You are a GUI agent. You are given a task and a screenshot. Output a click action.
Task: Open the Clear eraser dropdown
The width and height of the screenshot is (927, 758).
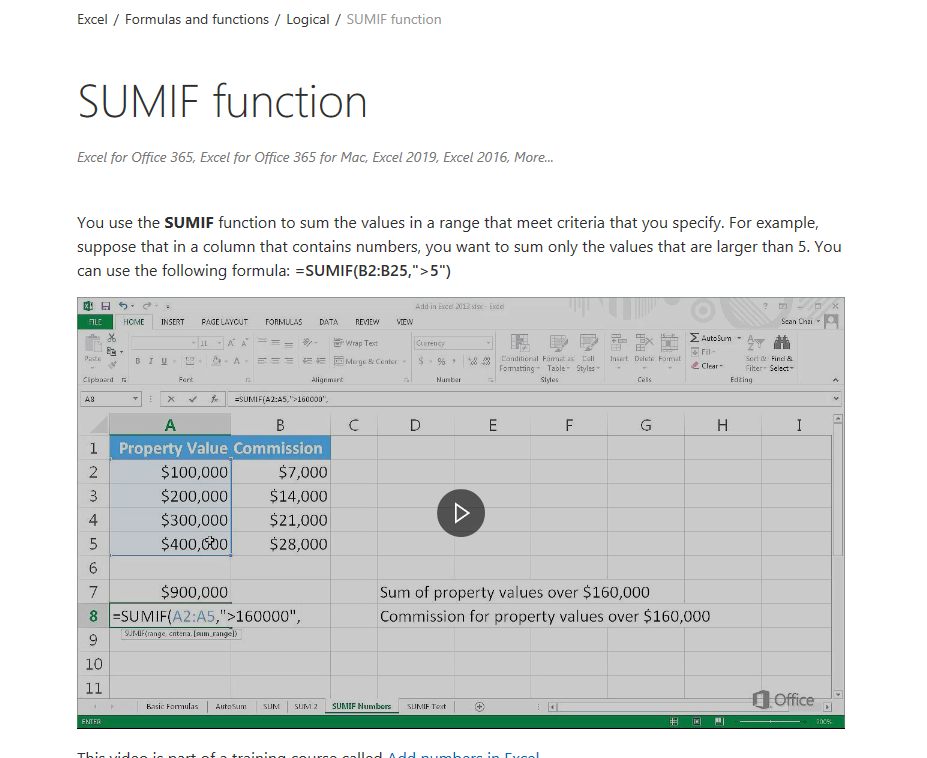[x=706, y=366]
